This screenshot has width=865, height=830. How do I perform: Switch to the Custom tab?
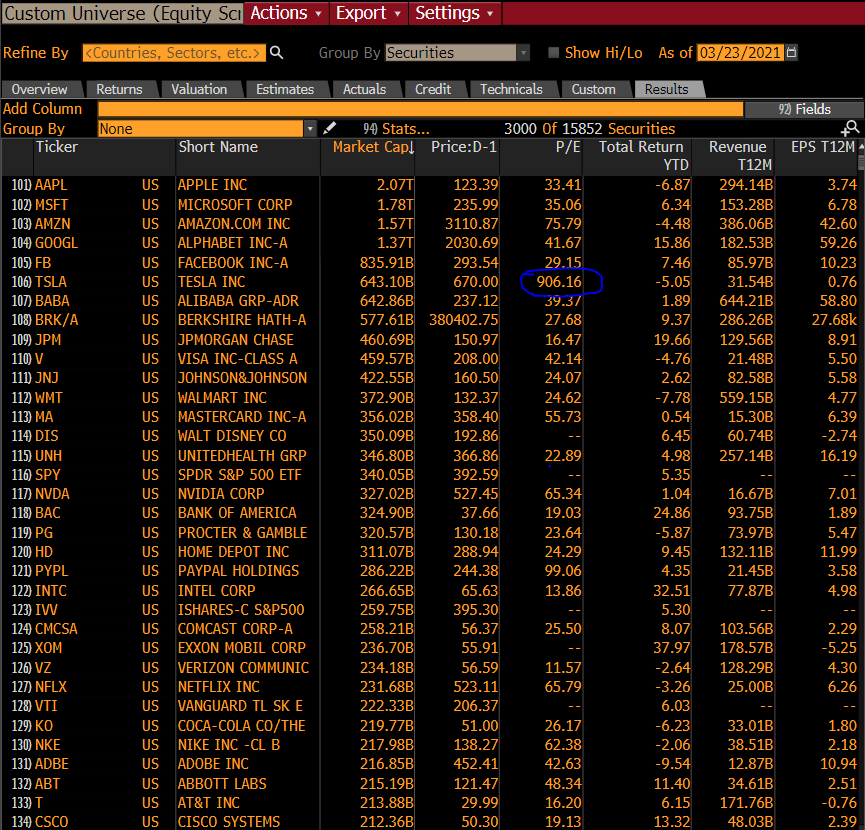click(x=594, y=89)
